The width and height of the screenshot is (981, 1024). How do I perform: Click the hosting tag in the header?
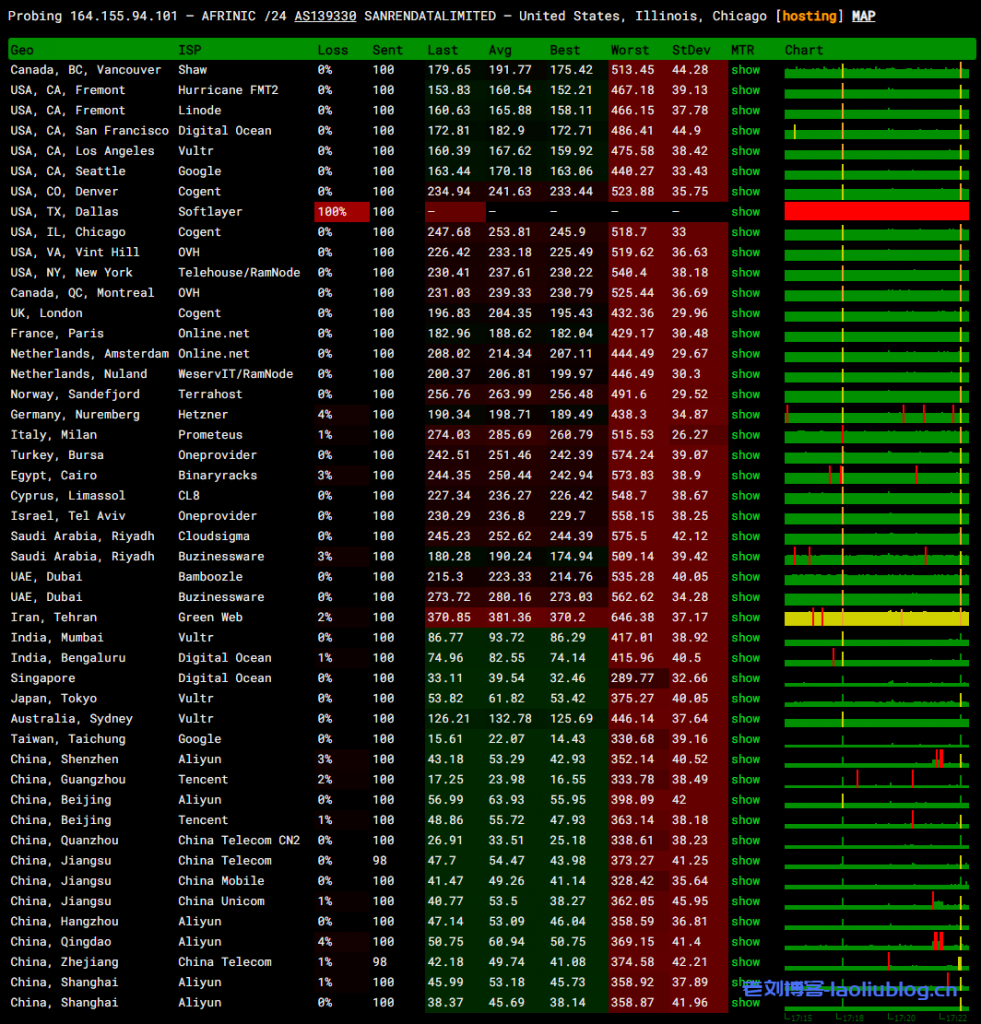tap(810, 16)
